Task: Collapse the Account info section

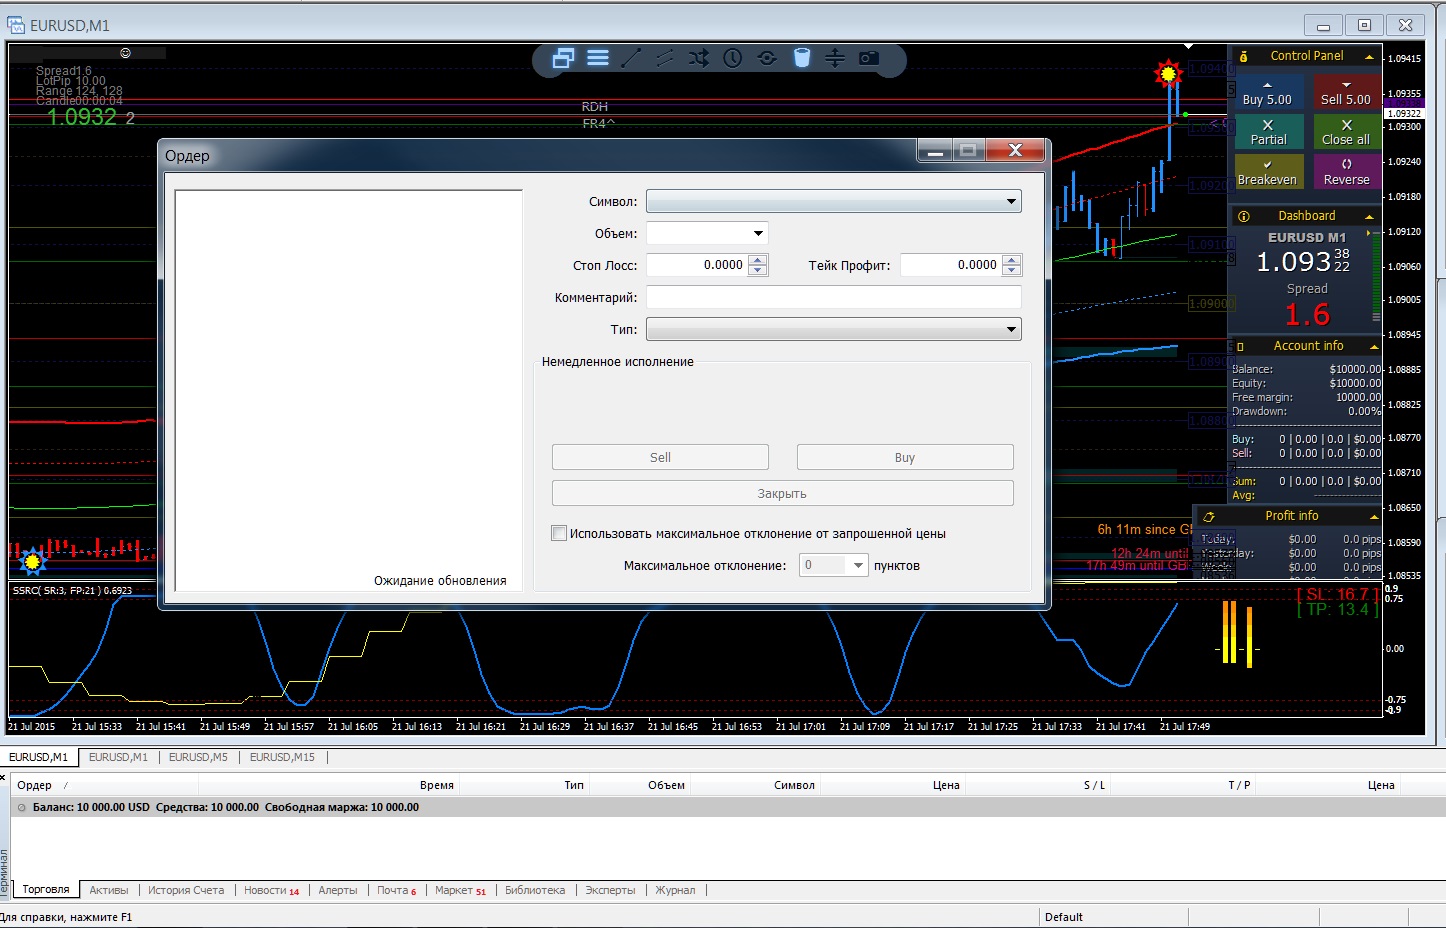Action: [1373, 347]
